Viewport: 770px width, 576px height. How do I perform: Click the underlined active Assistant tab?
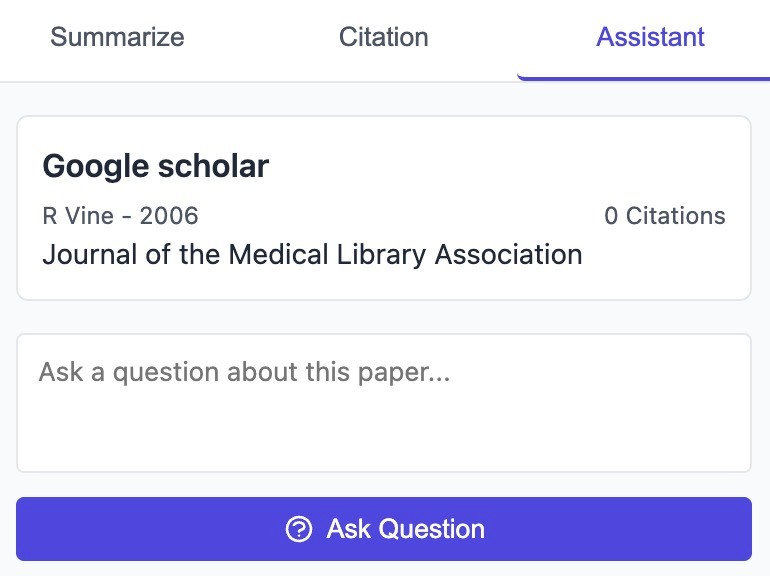[x=650, y=38]
